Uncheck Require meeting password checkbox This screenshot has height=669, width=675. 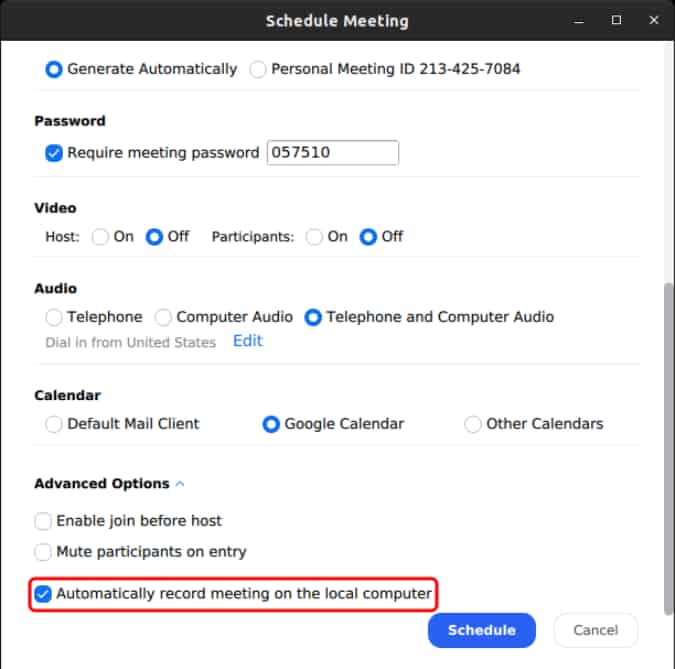tap(54, 153)
